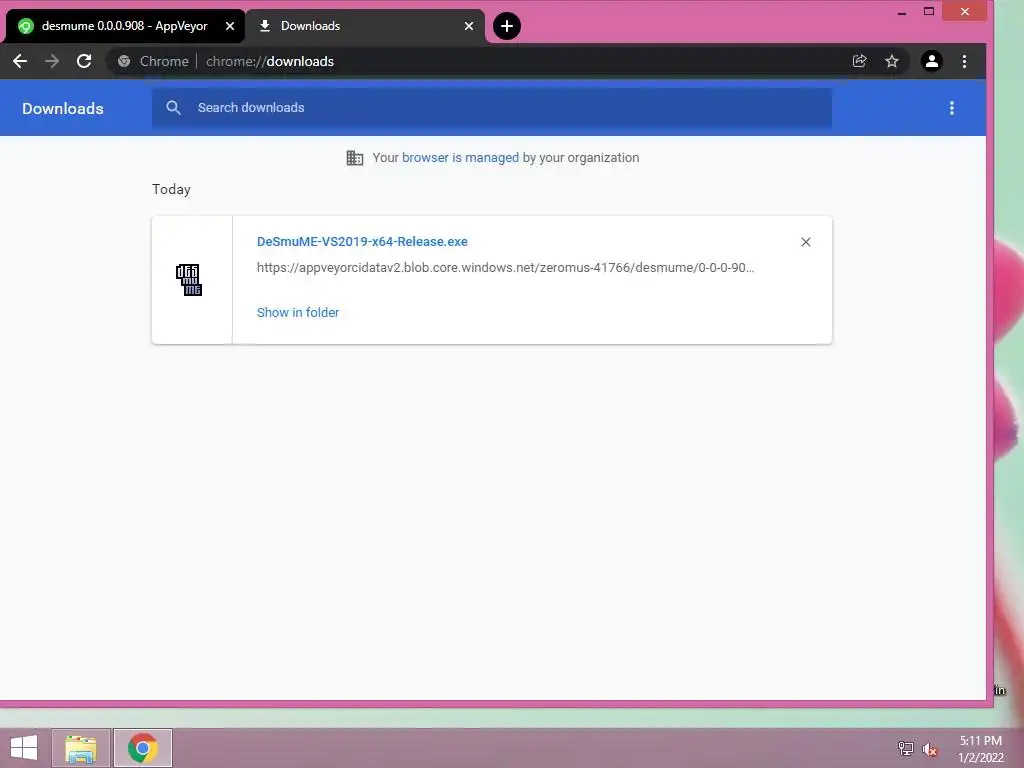Reload the downloads page
Image resolution: width=1024 pixels, height=768 pixels.
pos(84,61)
